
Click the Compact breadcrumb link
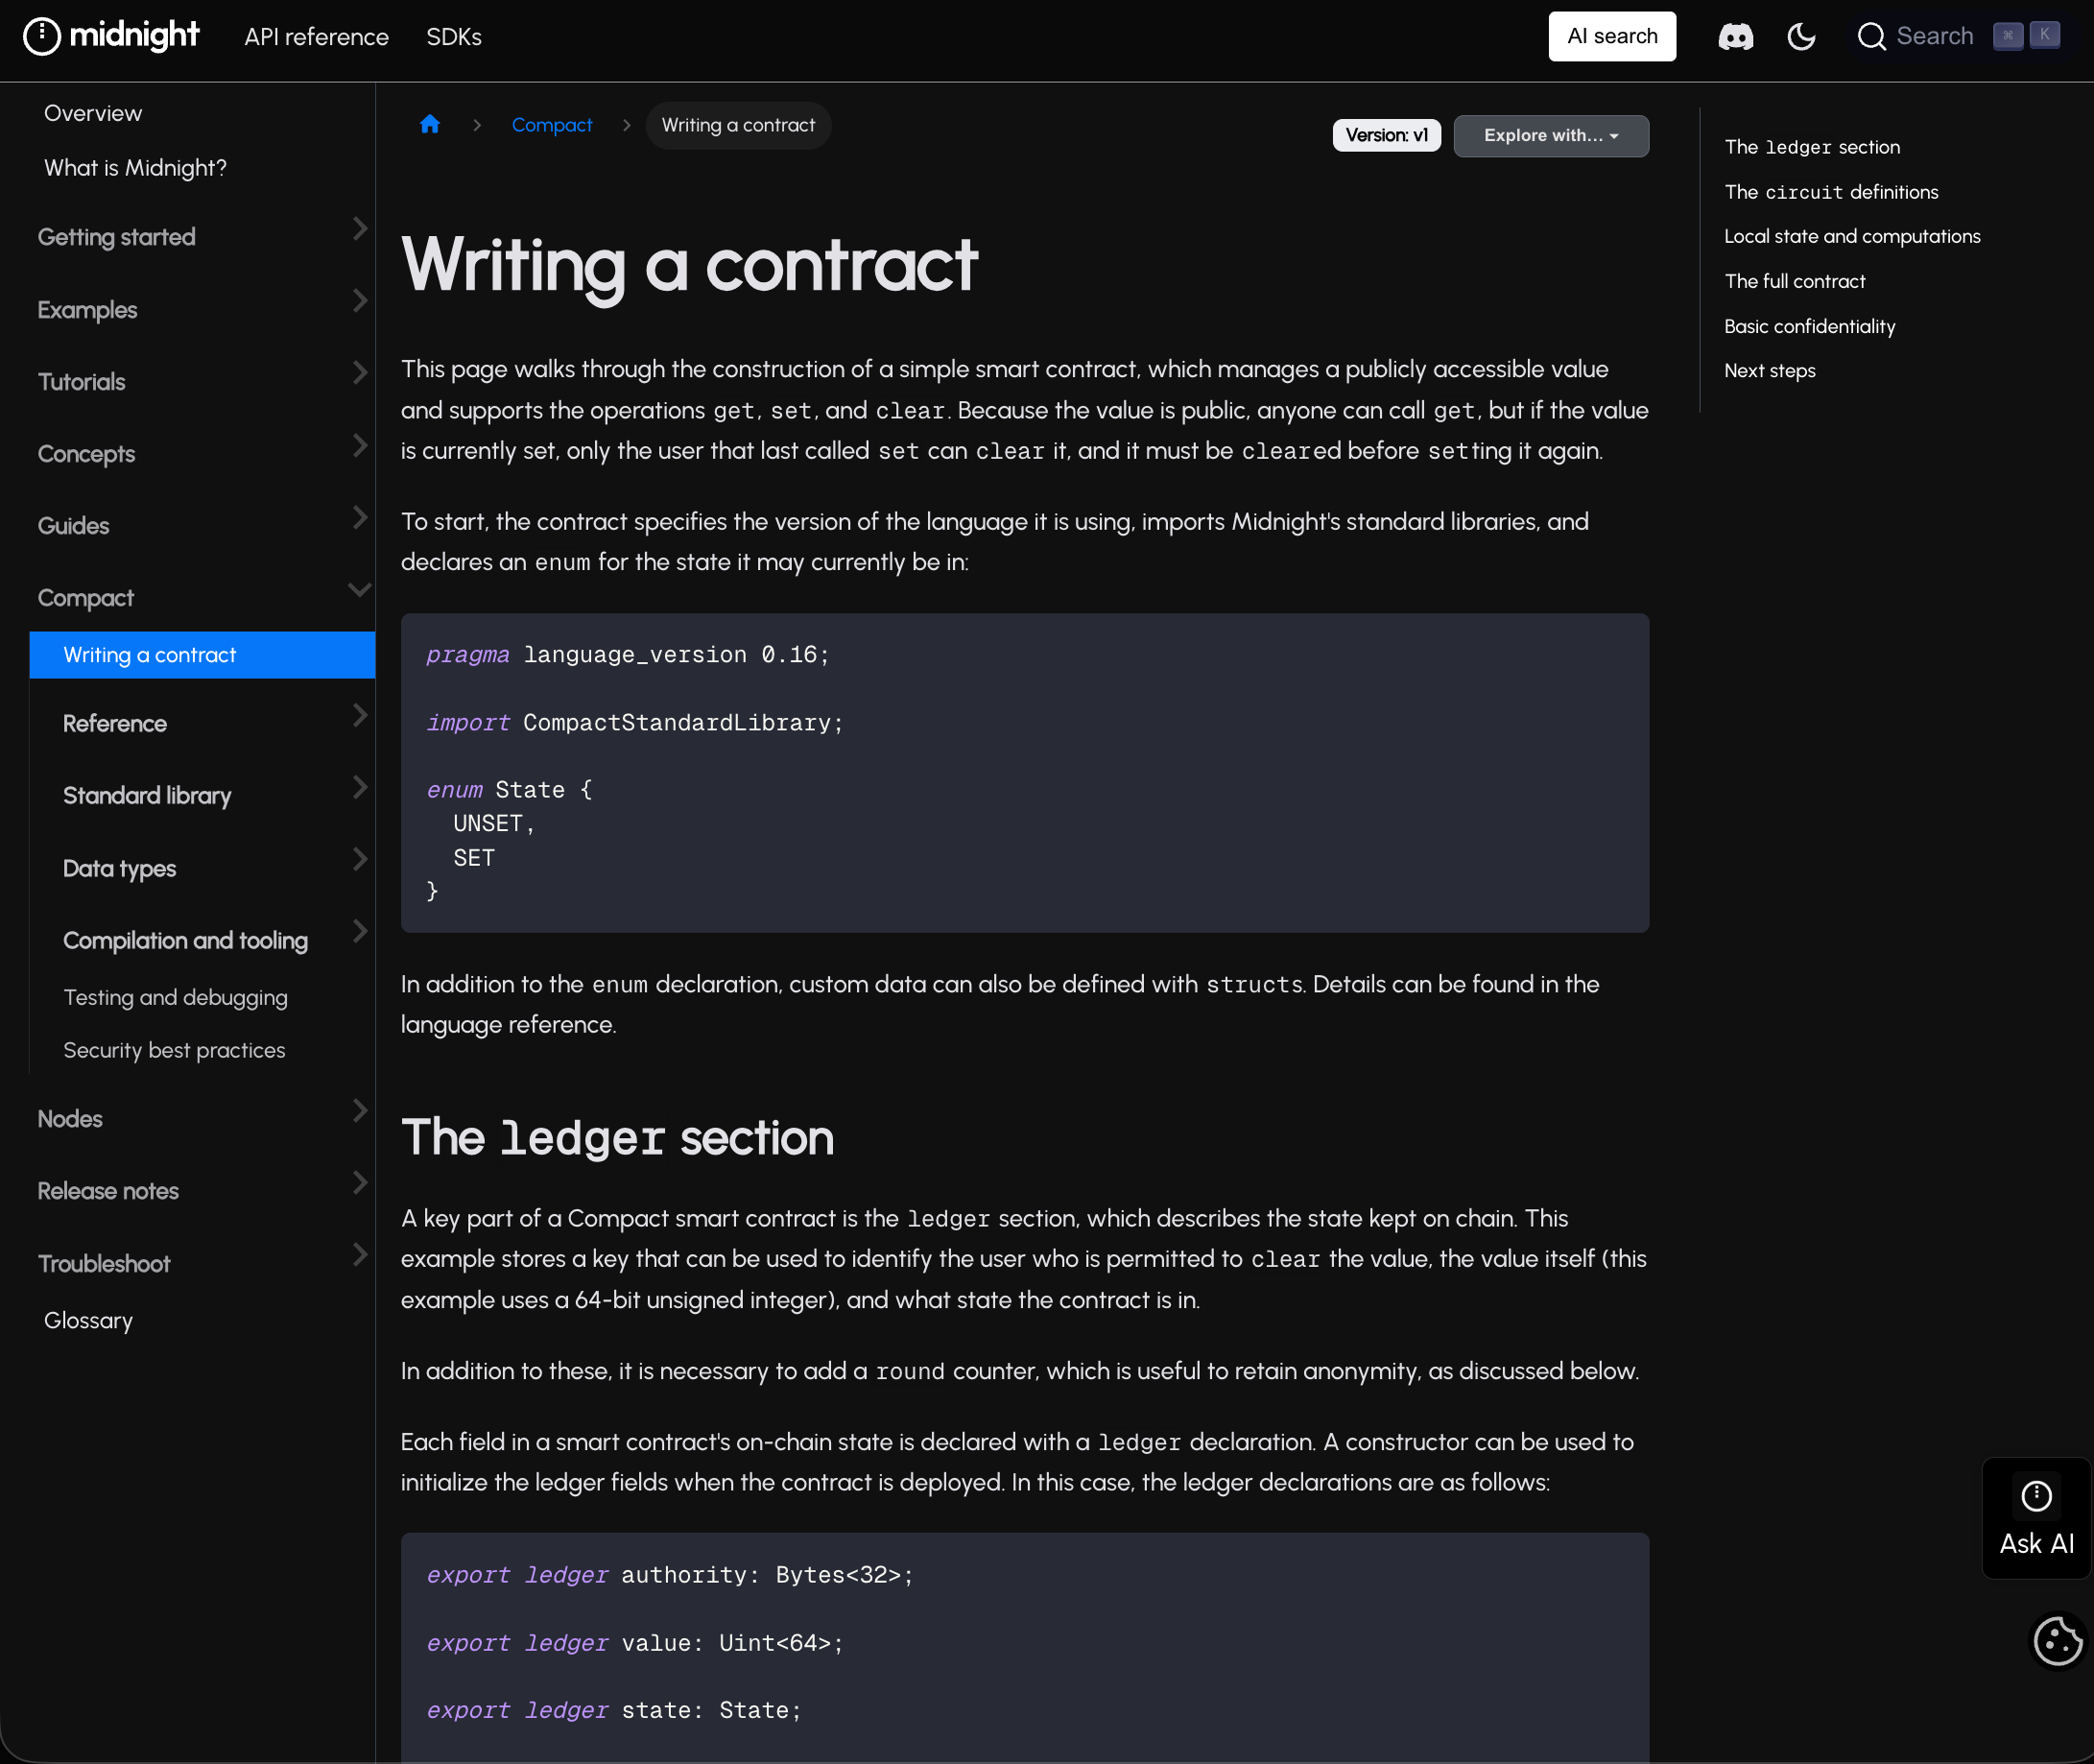(x=552, y=125)
